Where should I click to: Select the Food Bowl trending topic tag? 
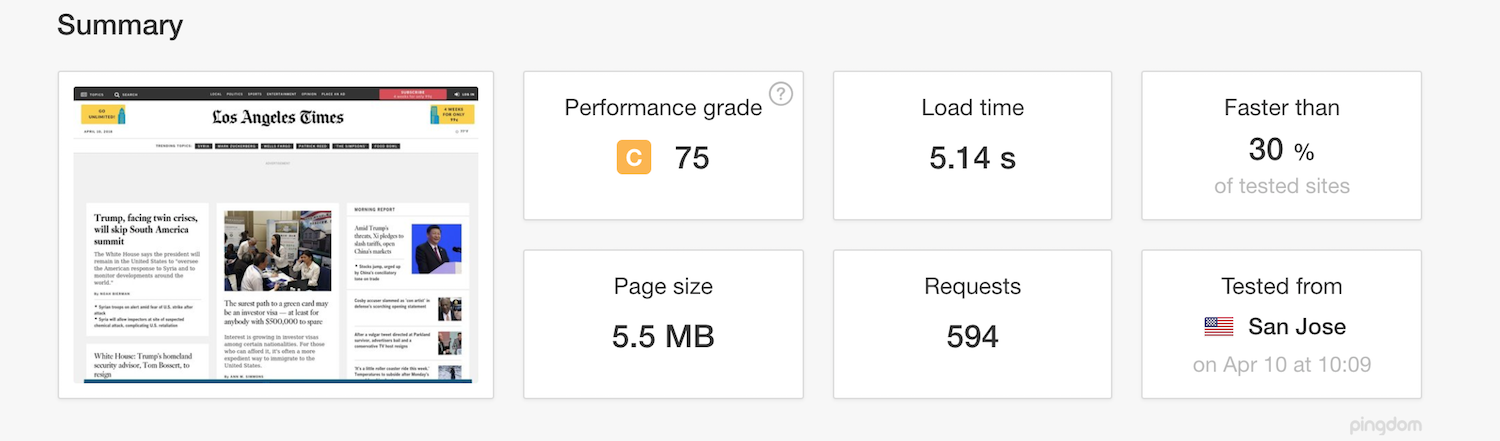(386, 146)
